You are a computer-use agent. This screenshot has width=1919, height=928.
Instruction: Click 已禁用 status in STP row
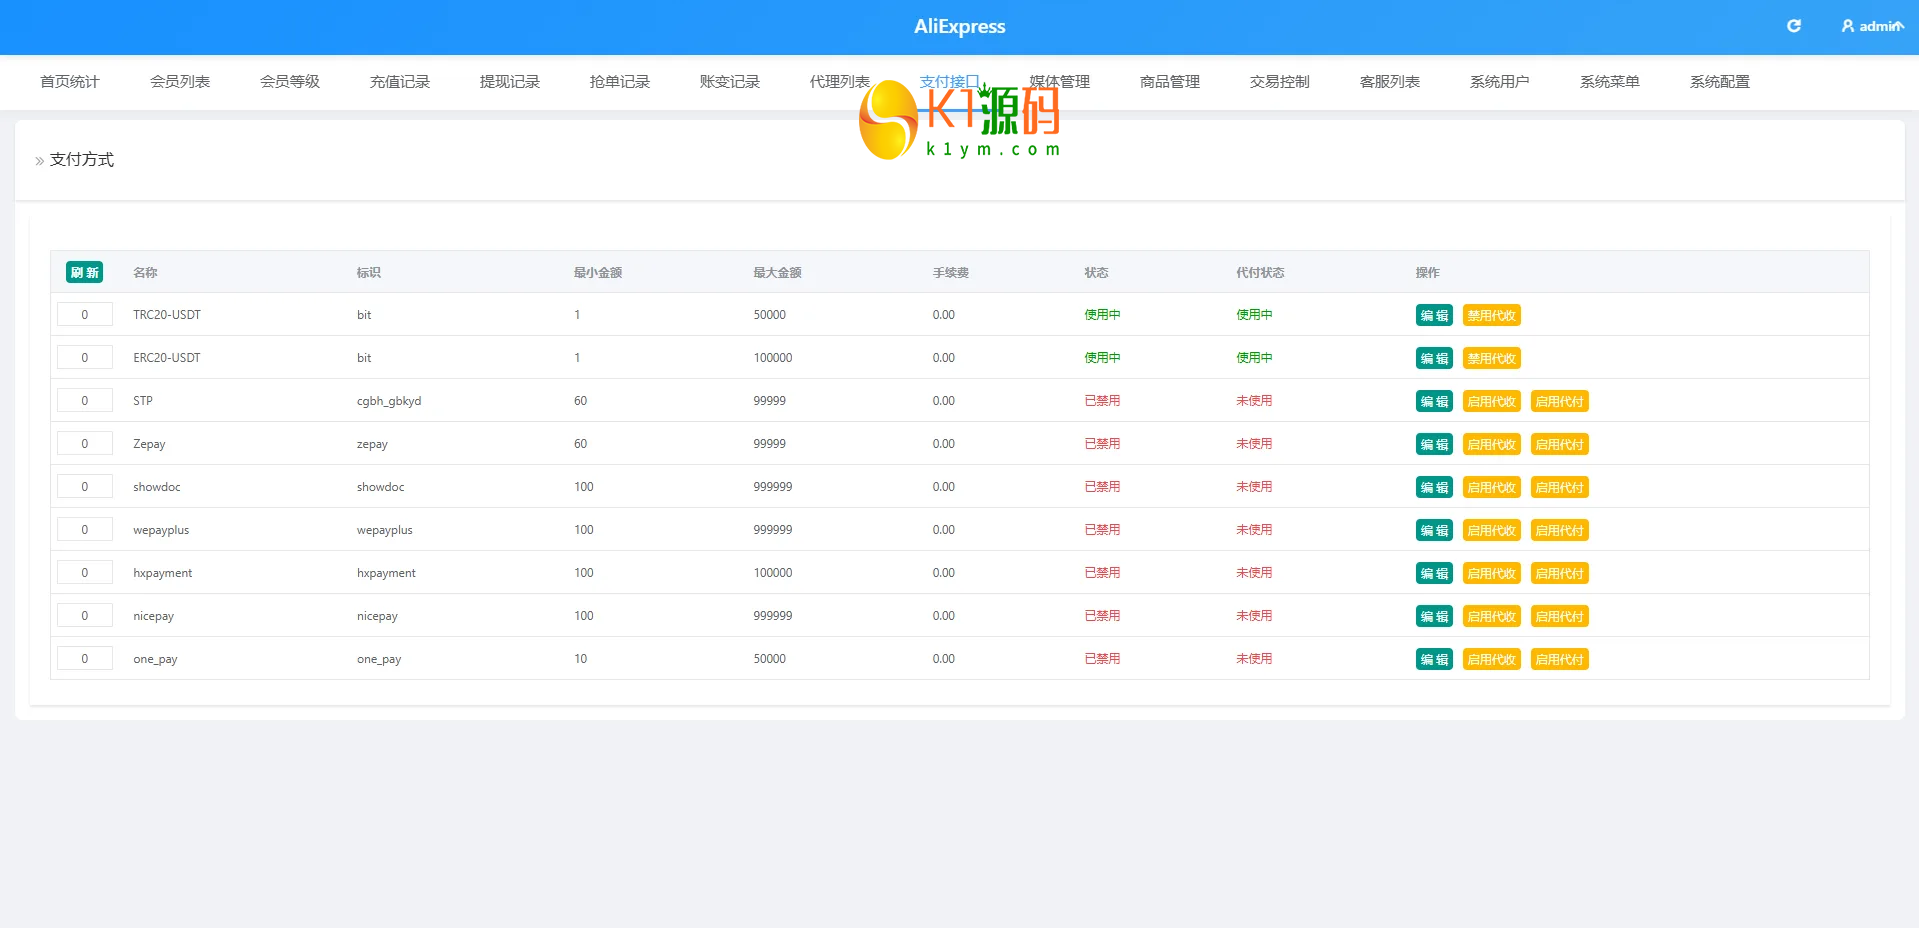(x=1102, y=401)
